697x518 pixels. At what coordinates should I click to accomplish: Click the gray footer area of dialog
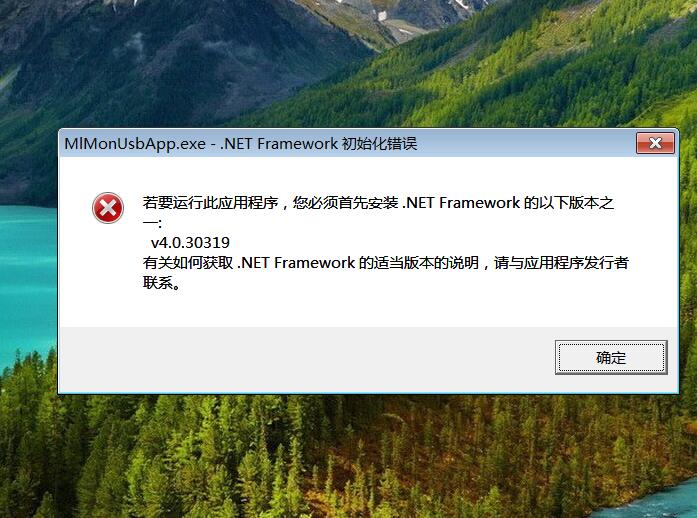(307, 359)
